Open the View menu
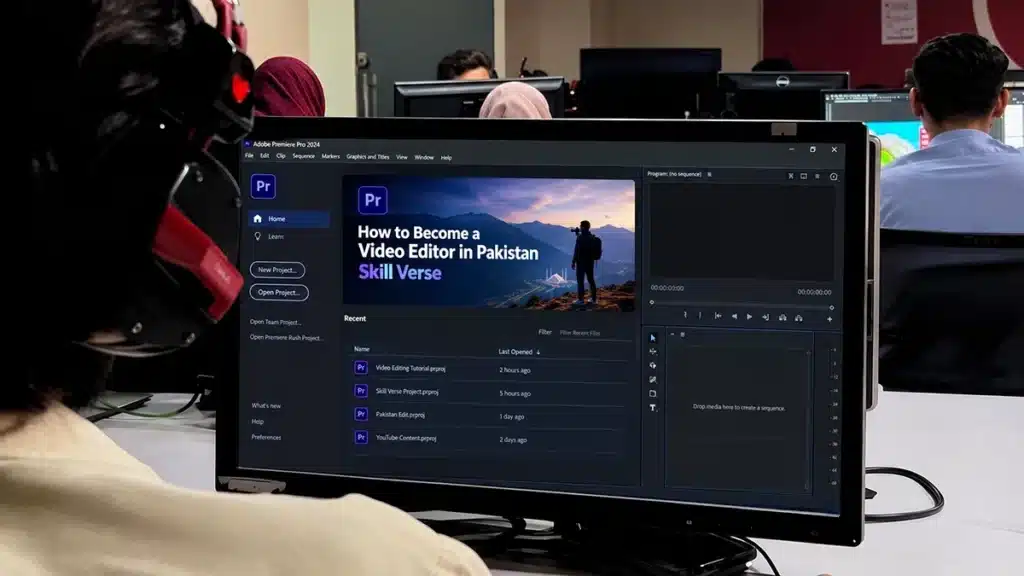The height and width of the screenshot is (576, 1024). tap(402, 157)
